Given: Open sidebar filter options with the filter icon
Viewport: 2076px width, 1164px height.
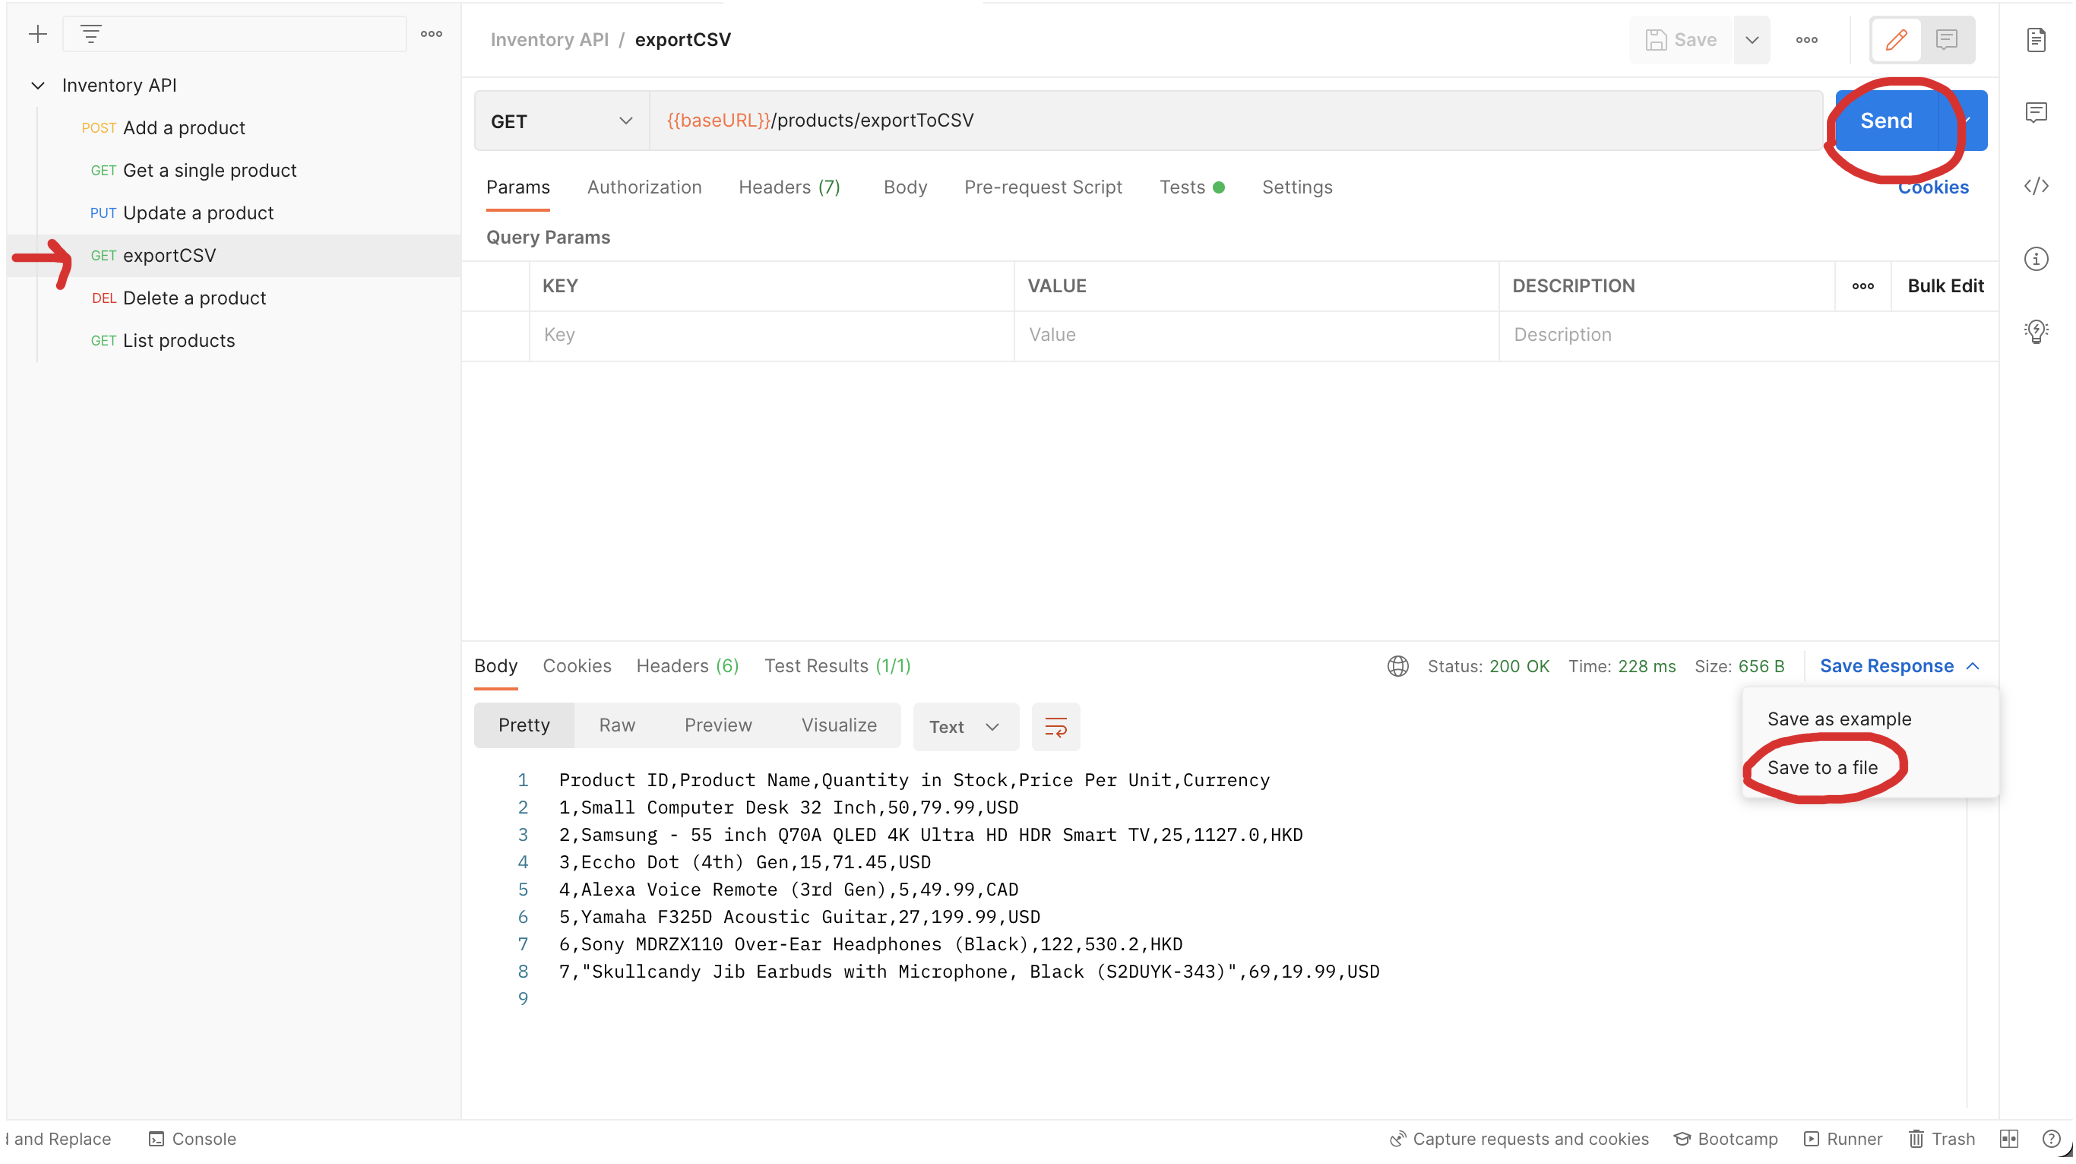Looking at the screenshot, I should [92, 33].
